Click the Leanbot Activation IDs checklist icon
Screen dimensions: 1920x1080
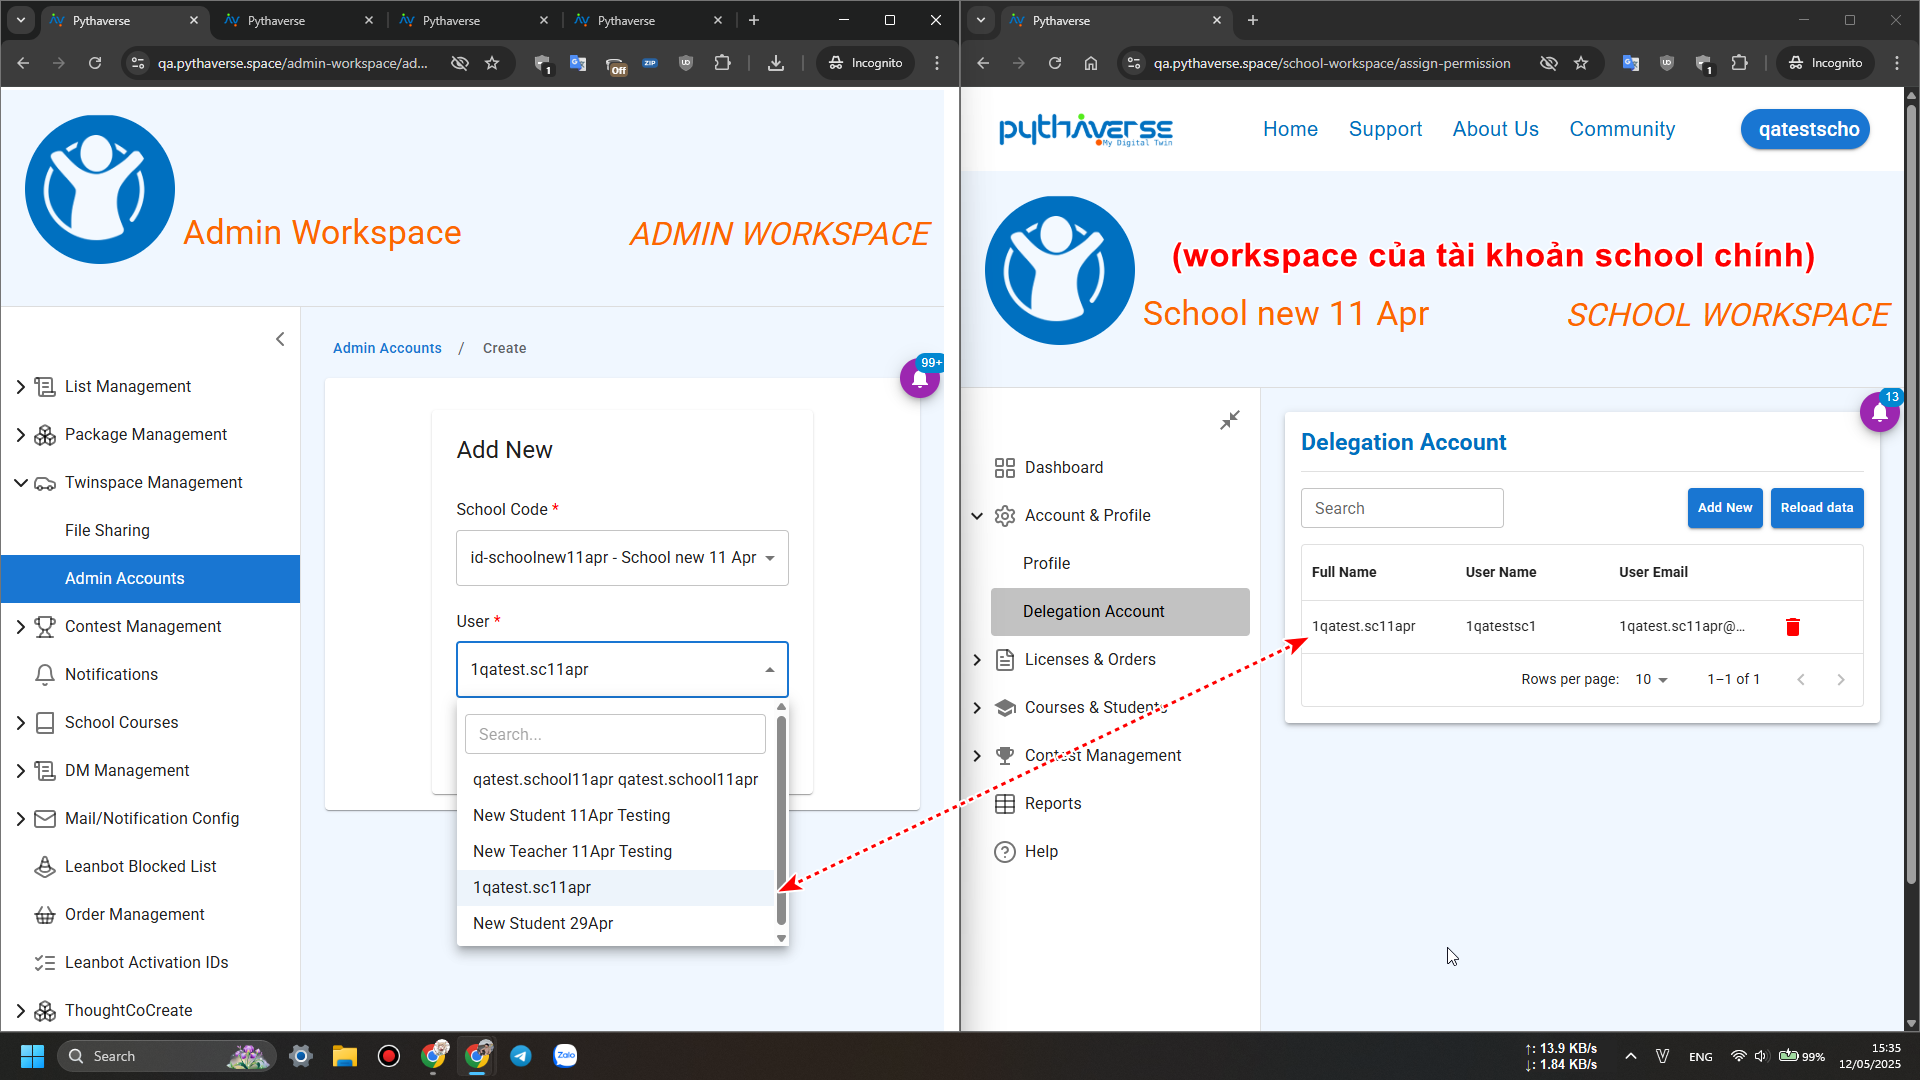(44, 963)
